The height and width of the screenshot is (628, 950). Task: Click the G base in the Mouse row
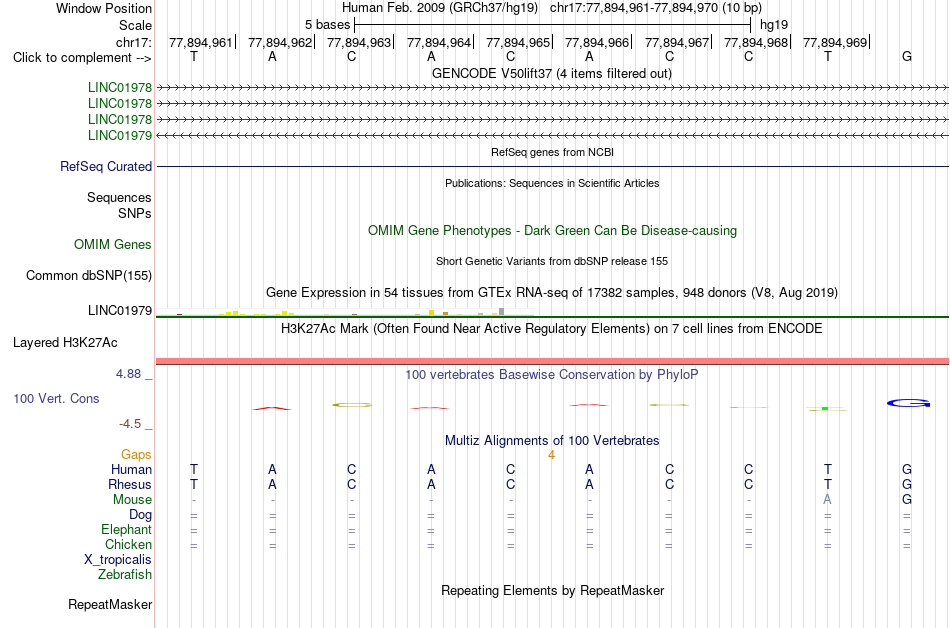pos(906,500)
